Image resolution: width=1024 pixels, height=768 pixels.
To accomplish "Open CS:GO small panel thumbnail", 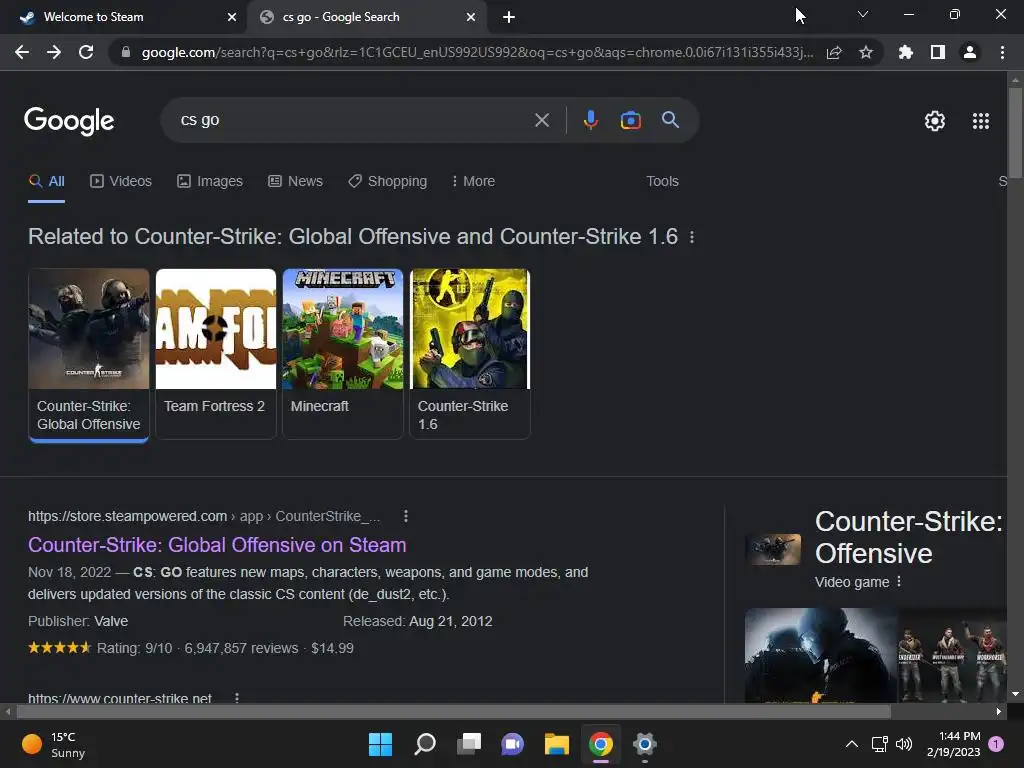I will click(773, 549).
